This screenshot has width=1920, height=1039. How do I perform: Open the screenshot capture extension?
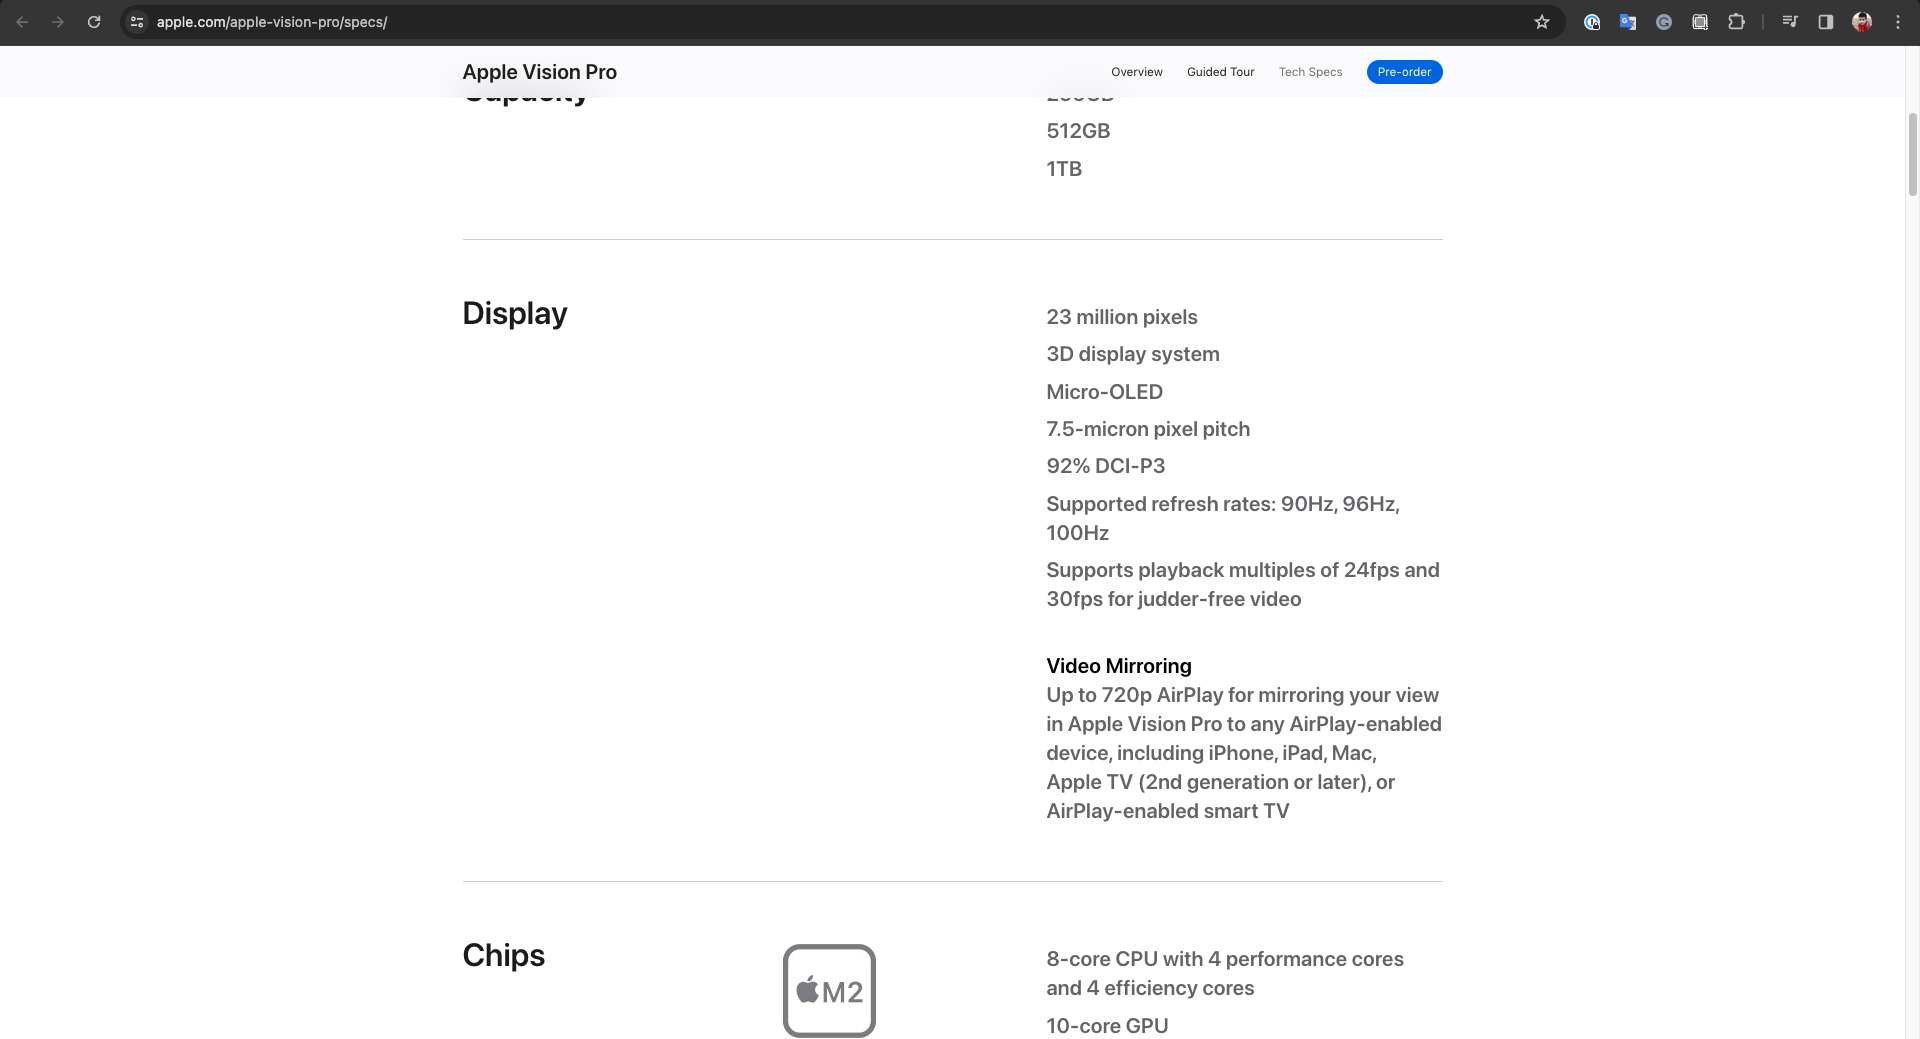(1700, 22)
